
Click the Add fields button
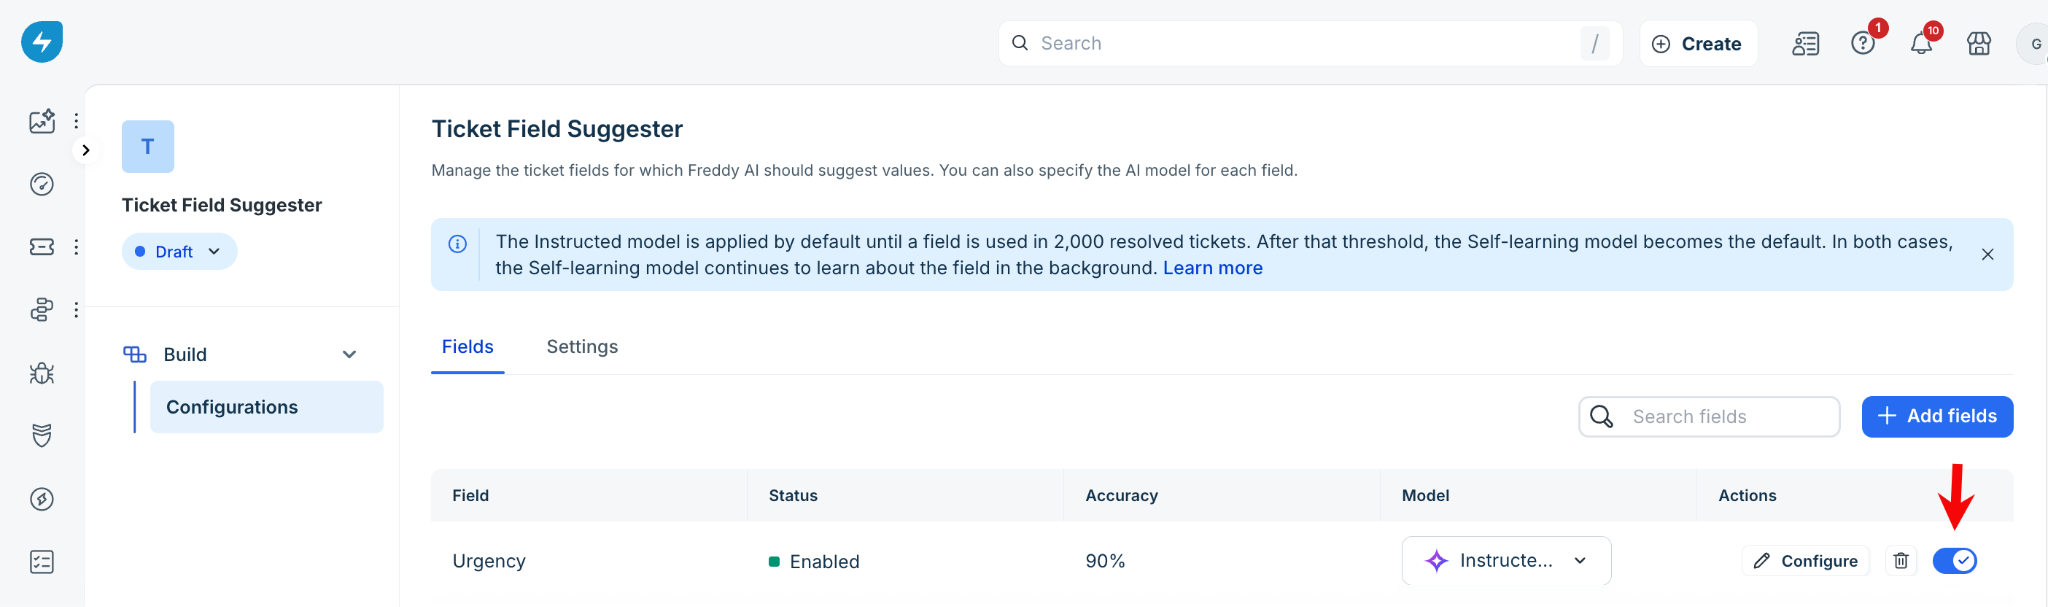coord(1937,417)
